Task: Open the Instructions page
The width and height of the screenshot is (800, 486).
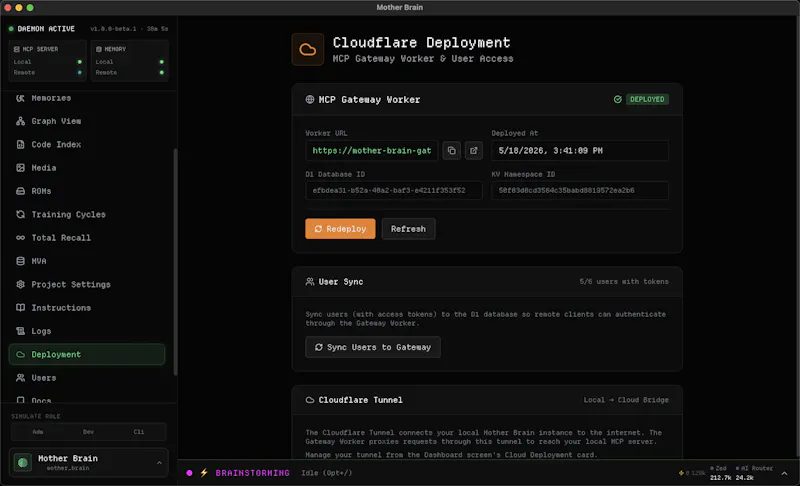Action: click(87, 308)
